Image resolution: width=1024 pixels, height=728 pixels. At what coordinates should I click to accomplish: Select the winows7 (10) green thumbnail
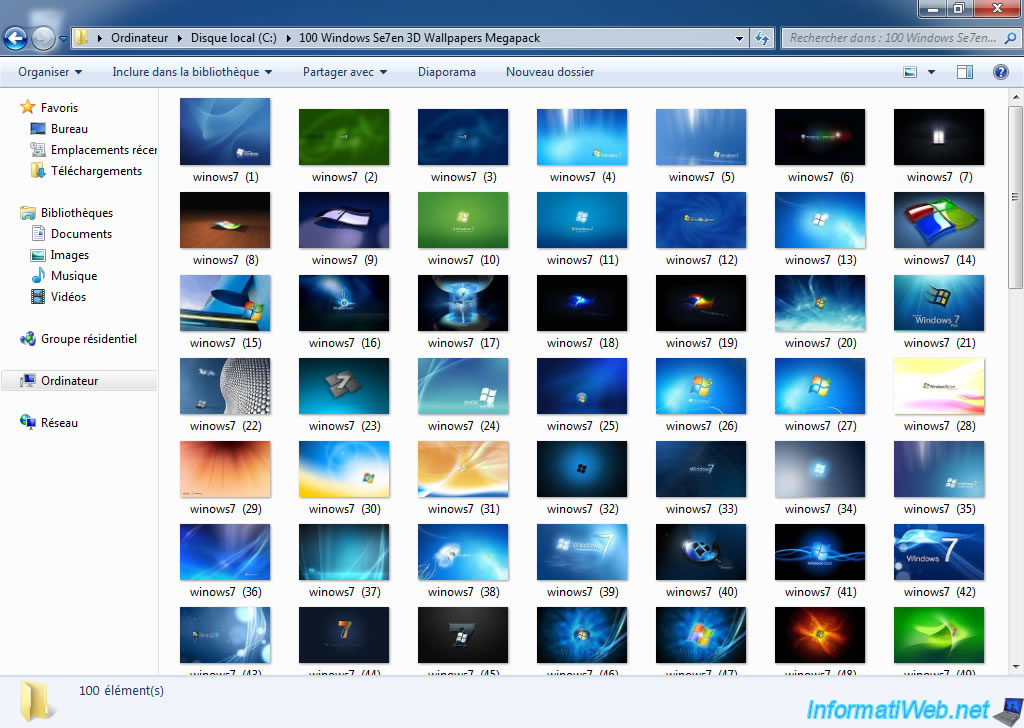pos(463,220)
